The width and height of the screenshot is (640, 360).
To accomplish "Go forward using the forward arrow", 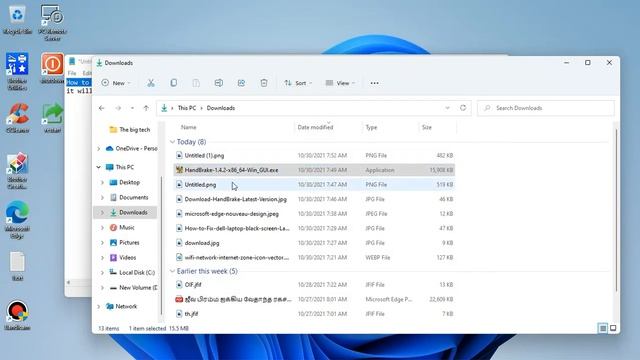I will click(118, 108).
